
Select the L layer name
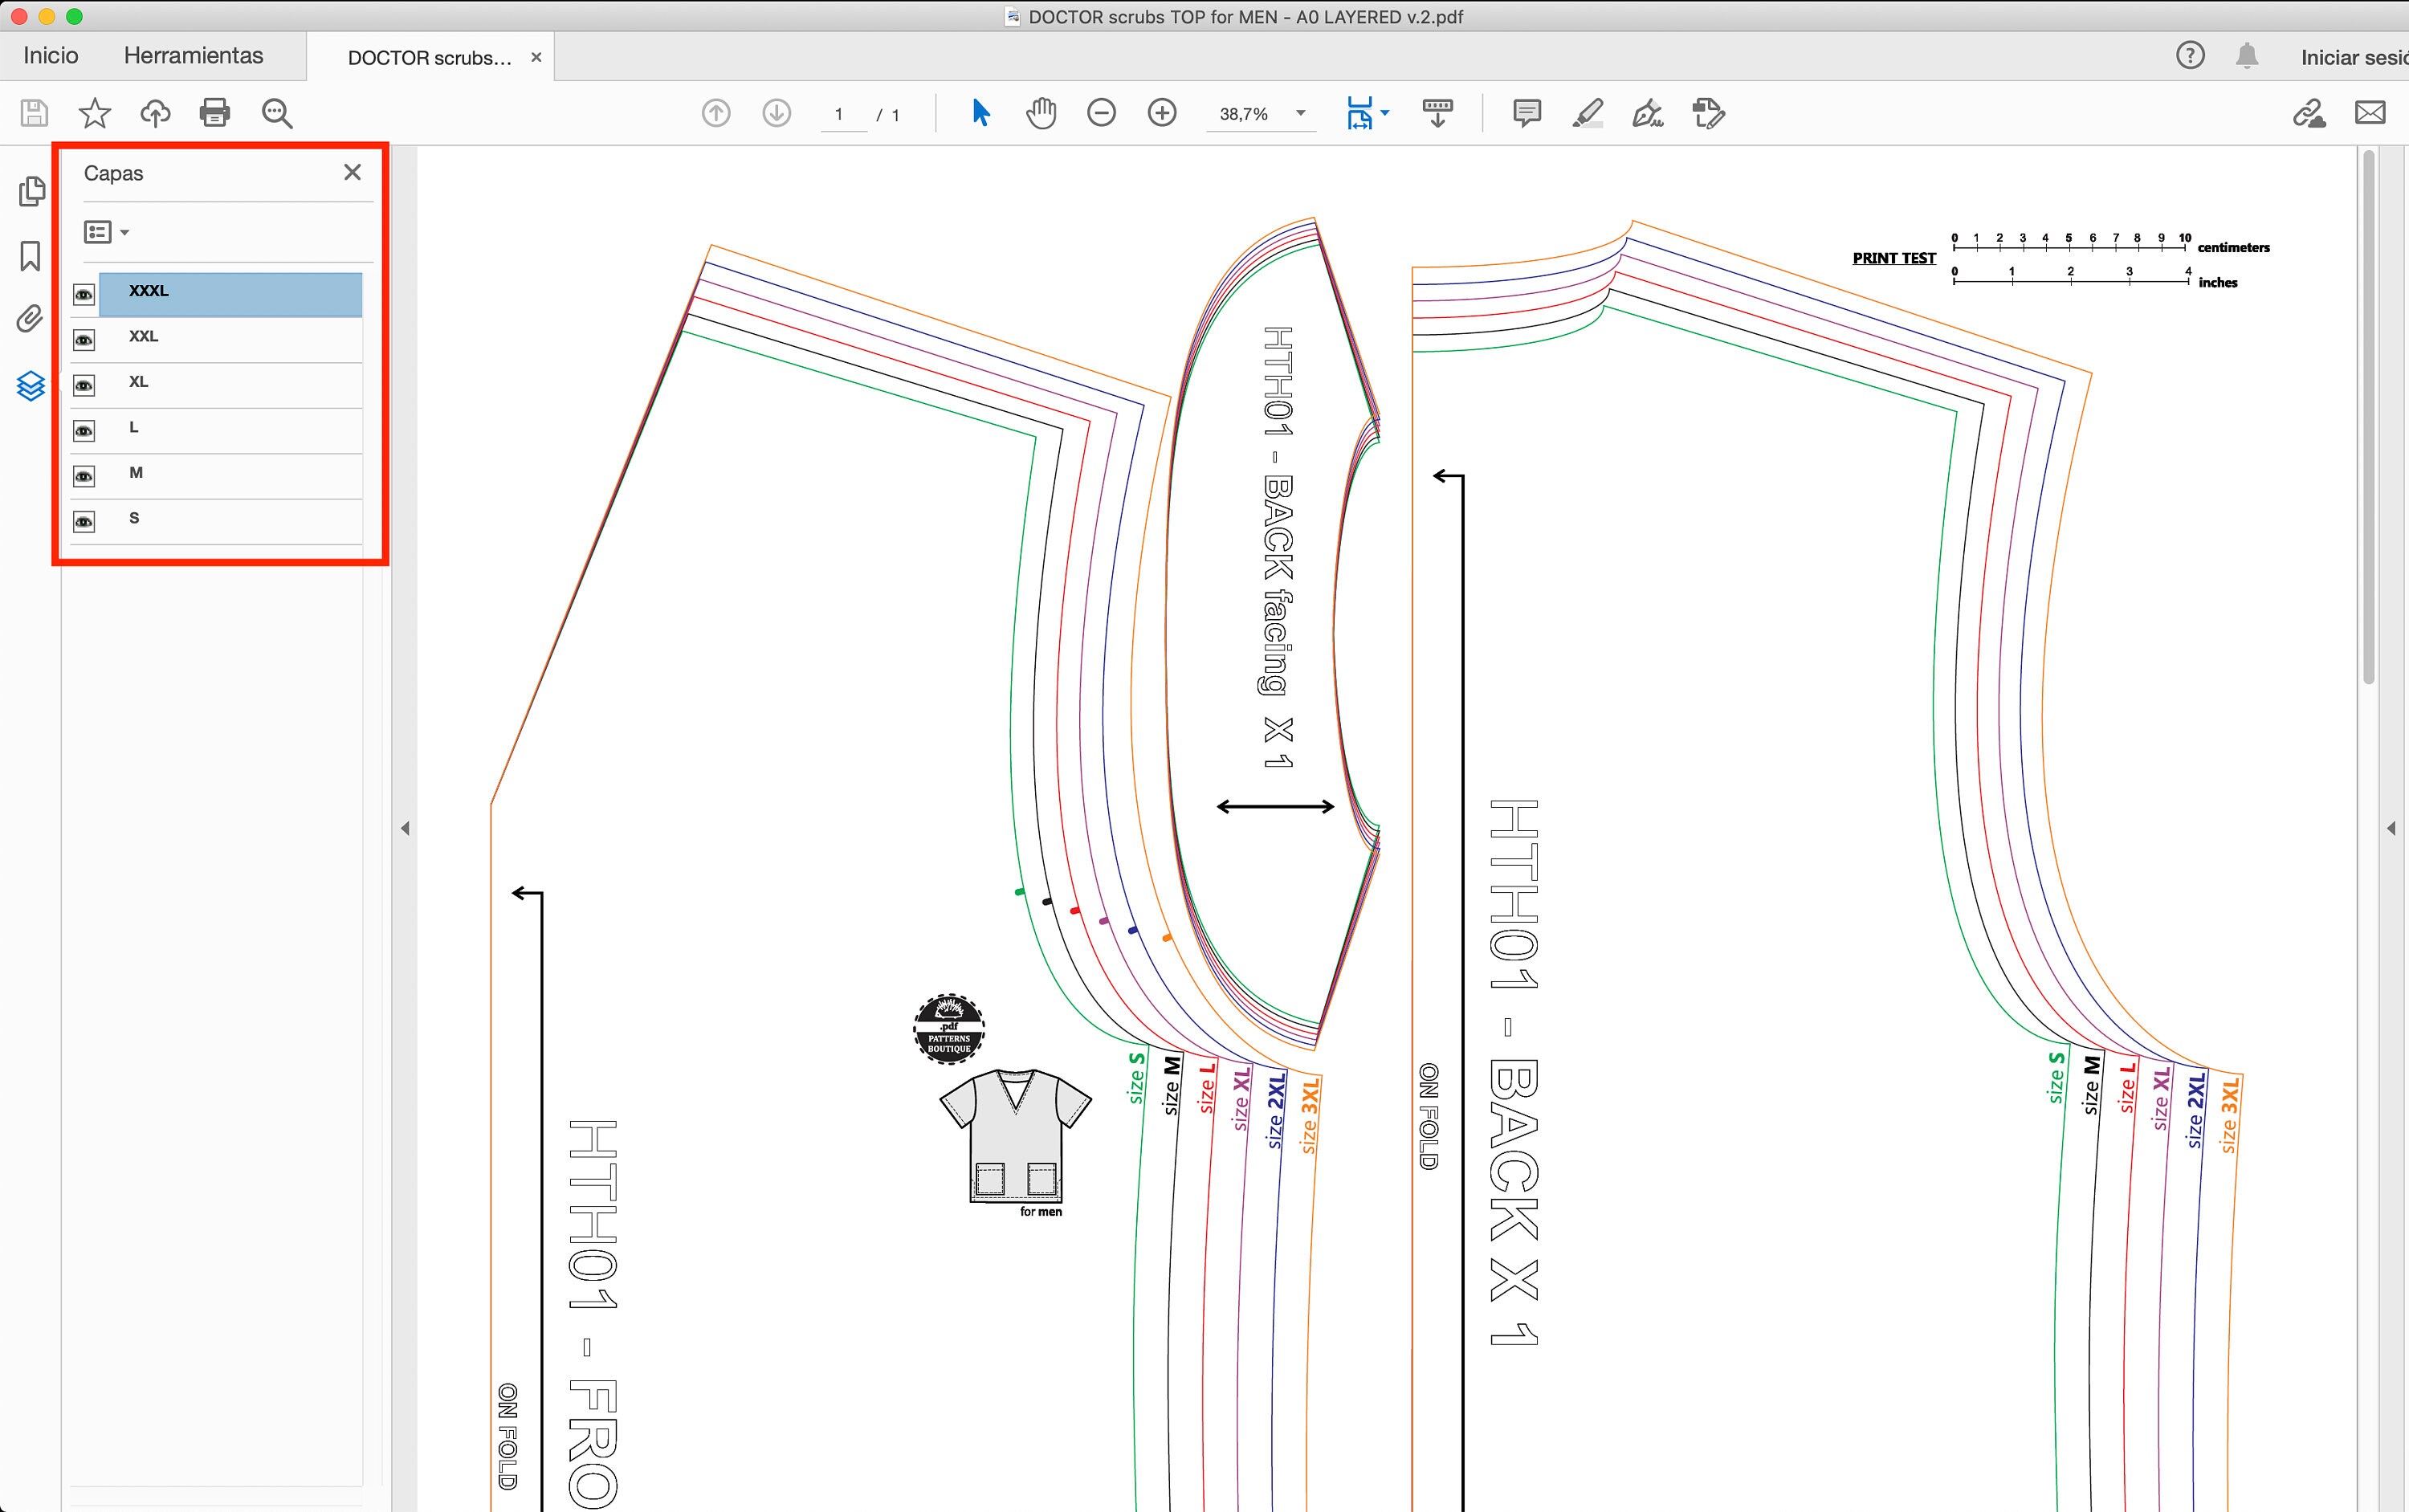click(x=134, y=427)
